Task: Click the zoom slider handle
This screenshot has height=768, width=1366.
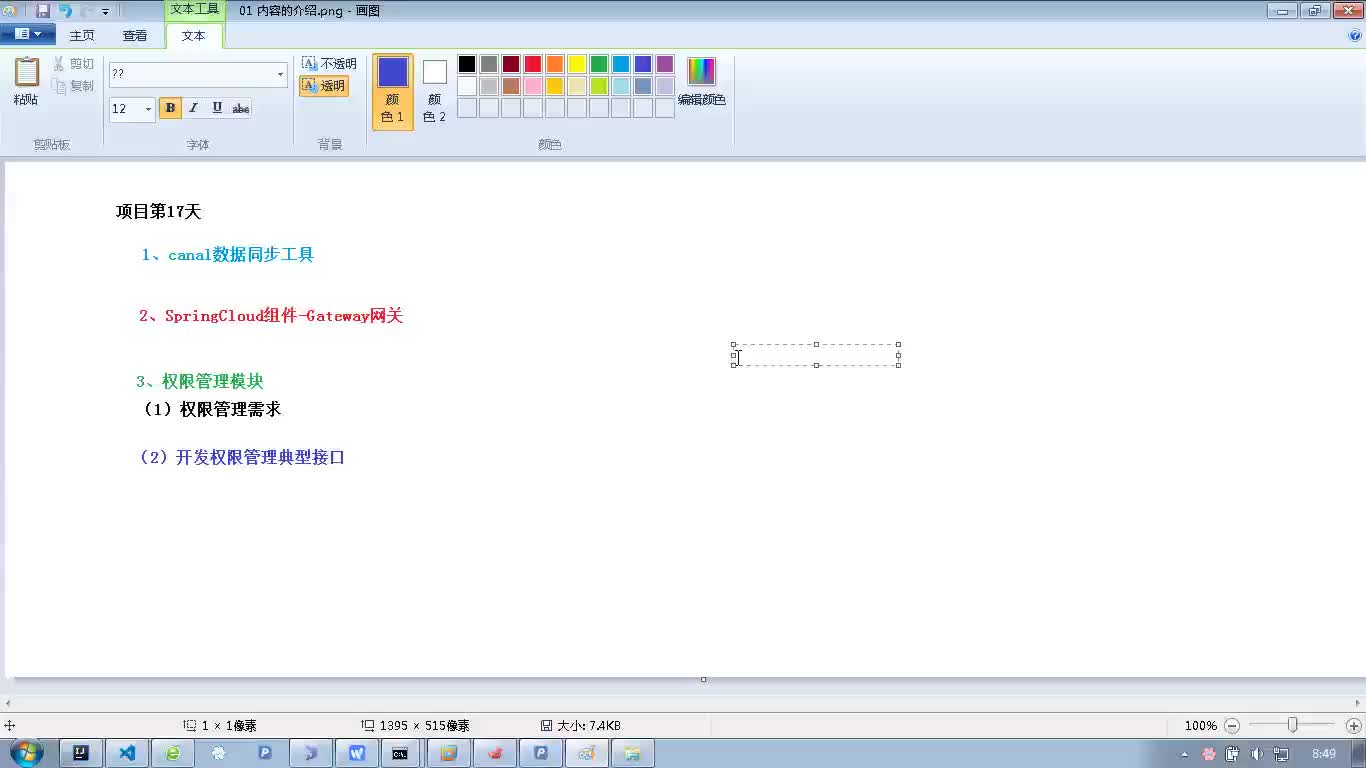Action: pyautogui.click(x=1293, y=725)
